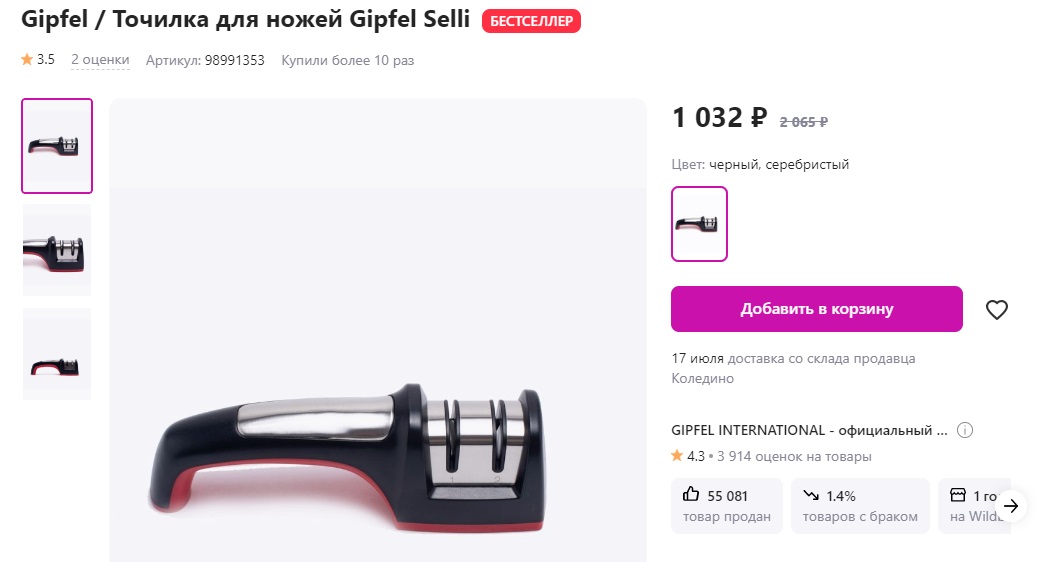Click the seller's 4.3 rating star
This screenshot has width=1043, height=562.
click(x=677, y=456)
